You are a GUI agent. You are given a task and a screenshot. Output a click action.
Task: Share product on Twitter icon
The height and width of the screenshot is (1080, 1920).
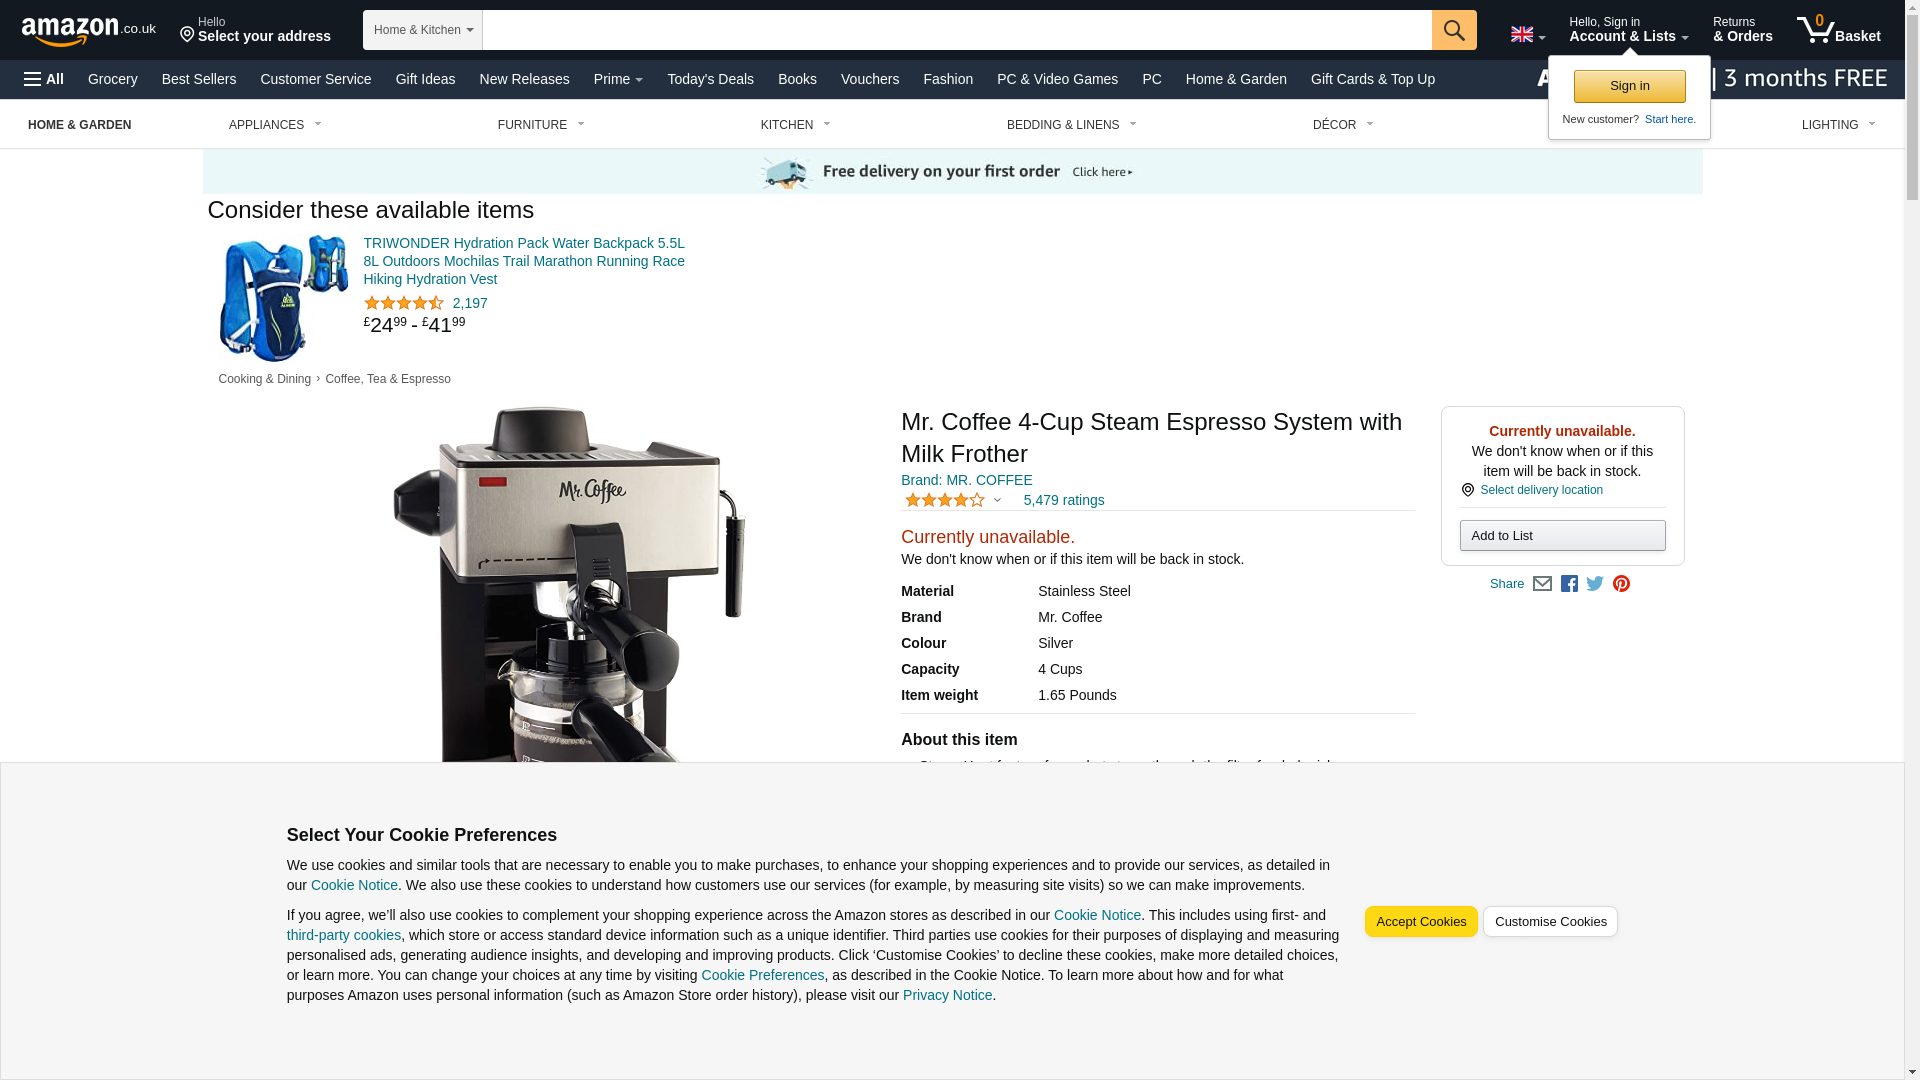tap(1595, 584)
